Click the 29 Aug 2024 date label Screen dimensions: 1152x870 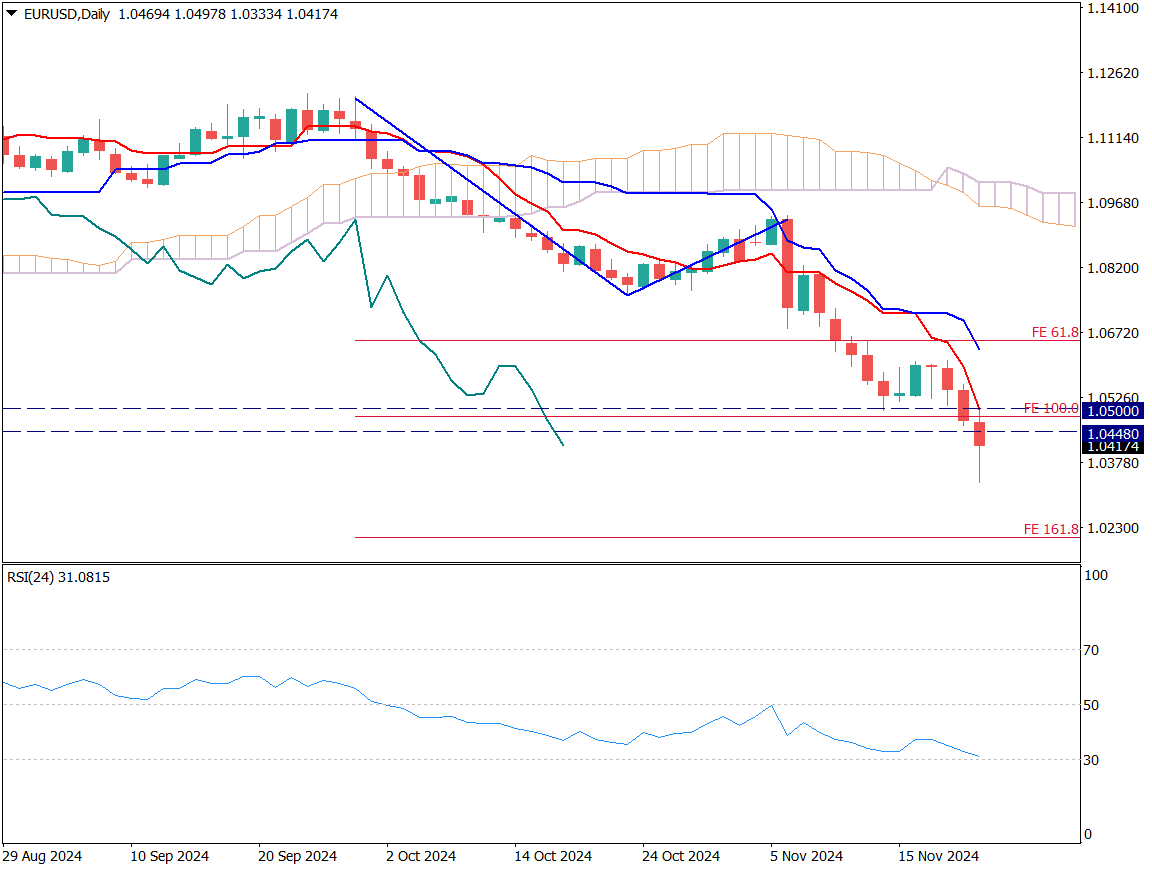tap(42, 856)
